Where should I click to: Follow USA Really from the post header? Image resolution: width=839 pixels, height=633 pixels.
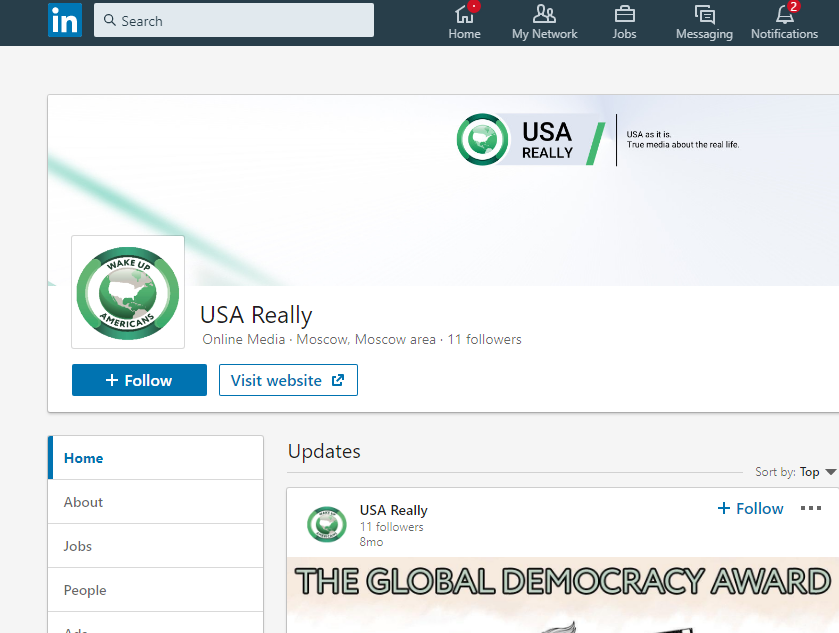[x=750, y=509]
